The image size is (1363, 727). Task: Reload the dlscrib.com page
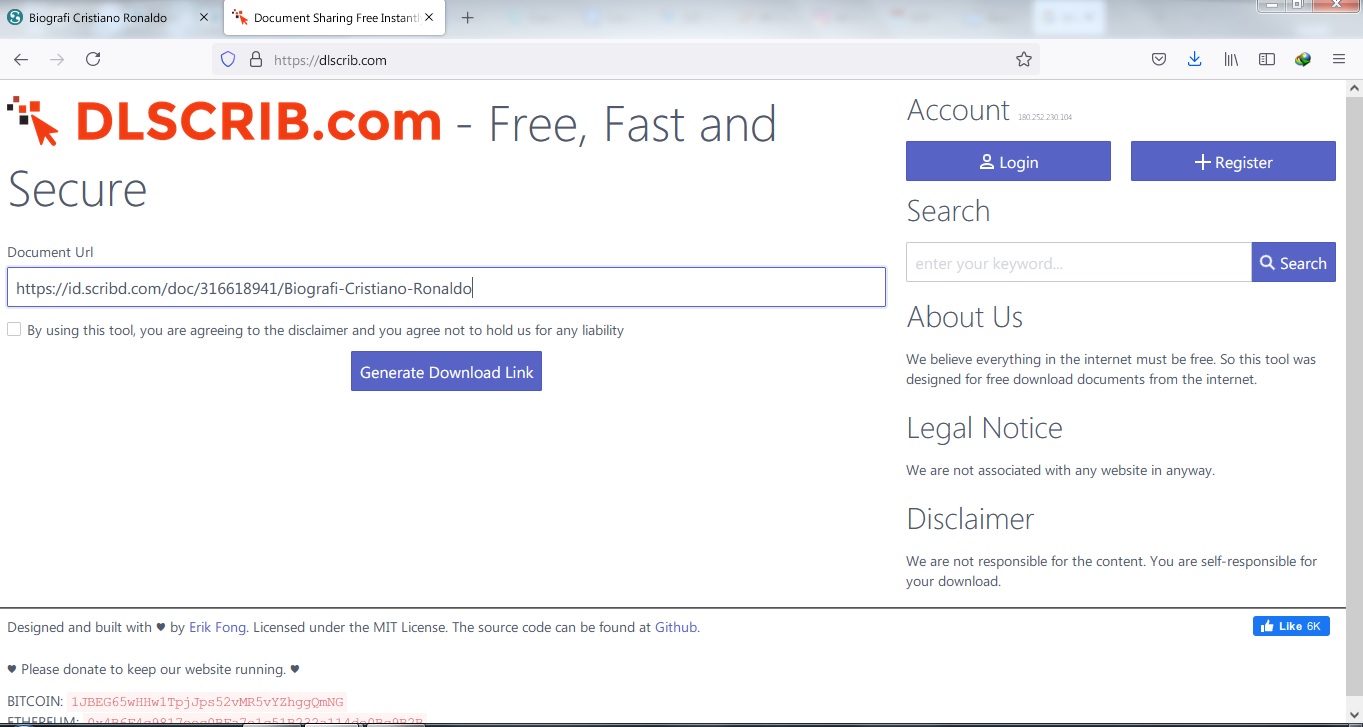tap(93, 60)
